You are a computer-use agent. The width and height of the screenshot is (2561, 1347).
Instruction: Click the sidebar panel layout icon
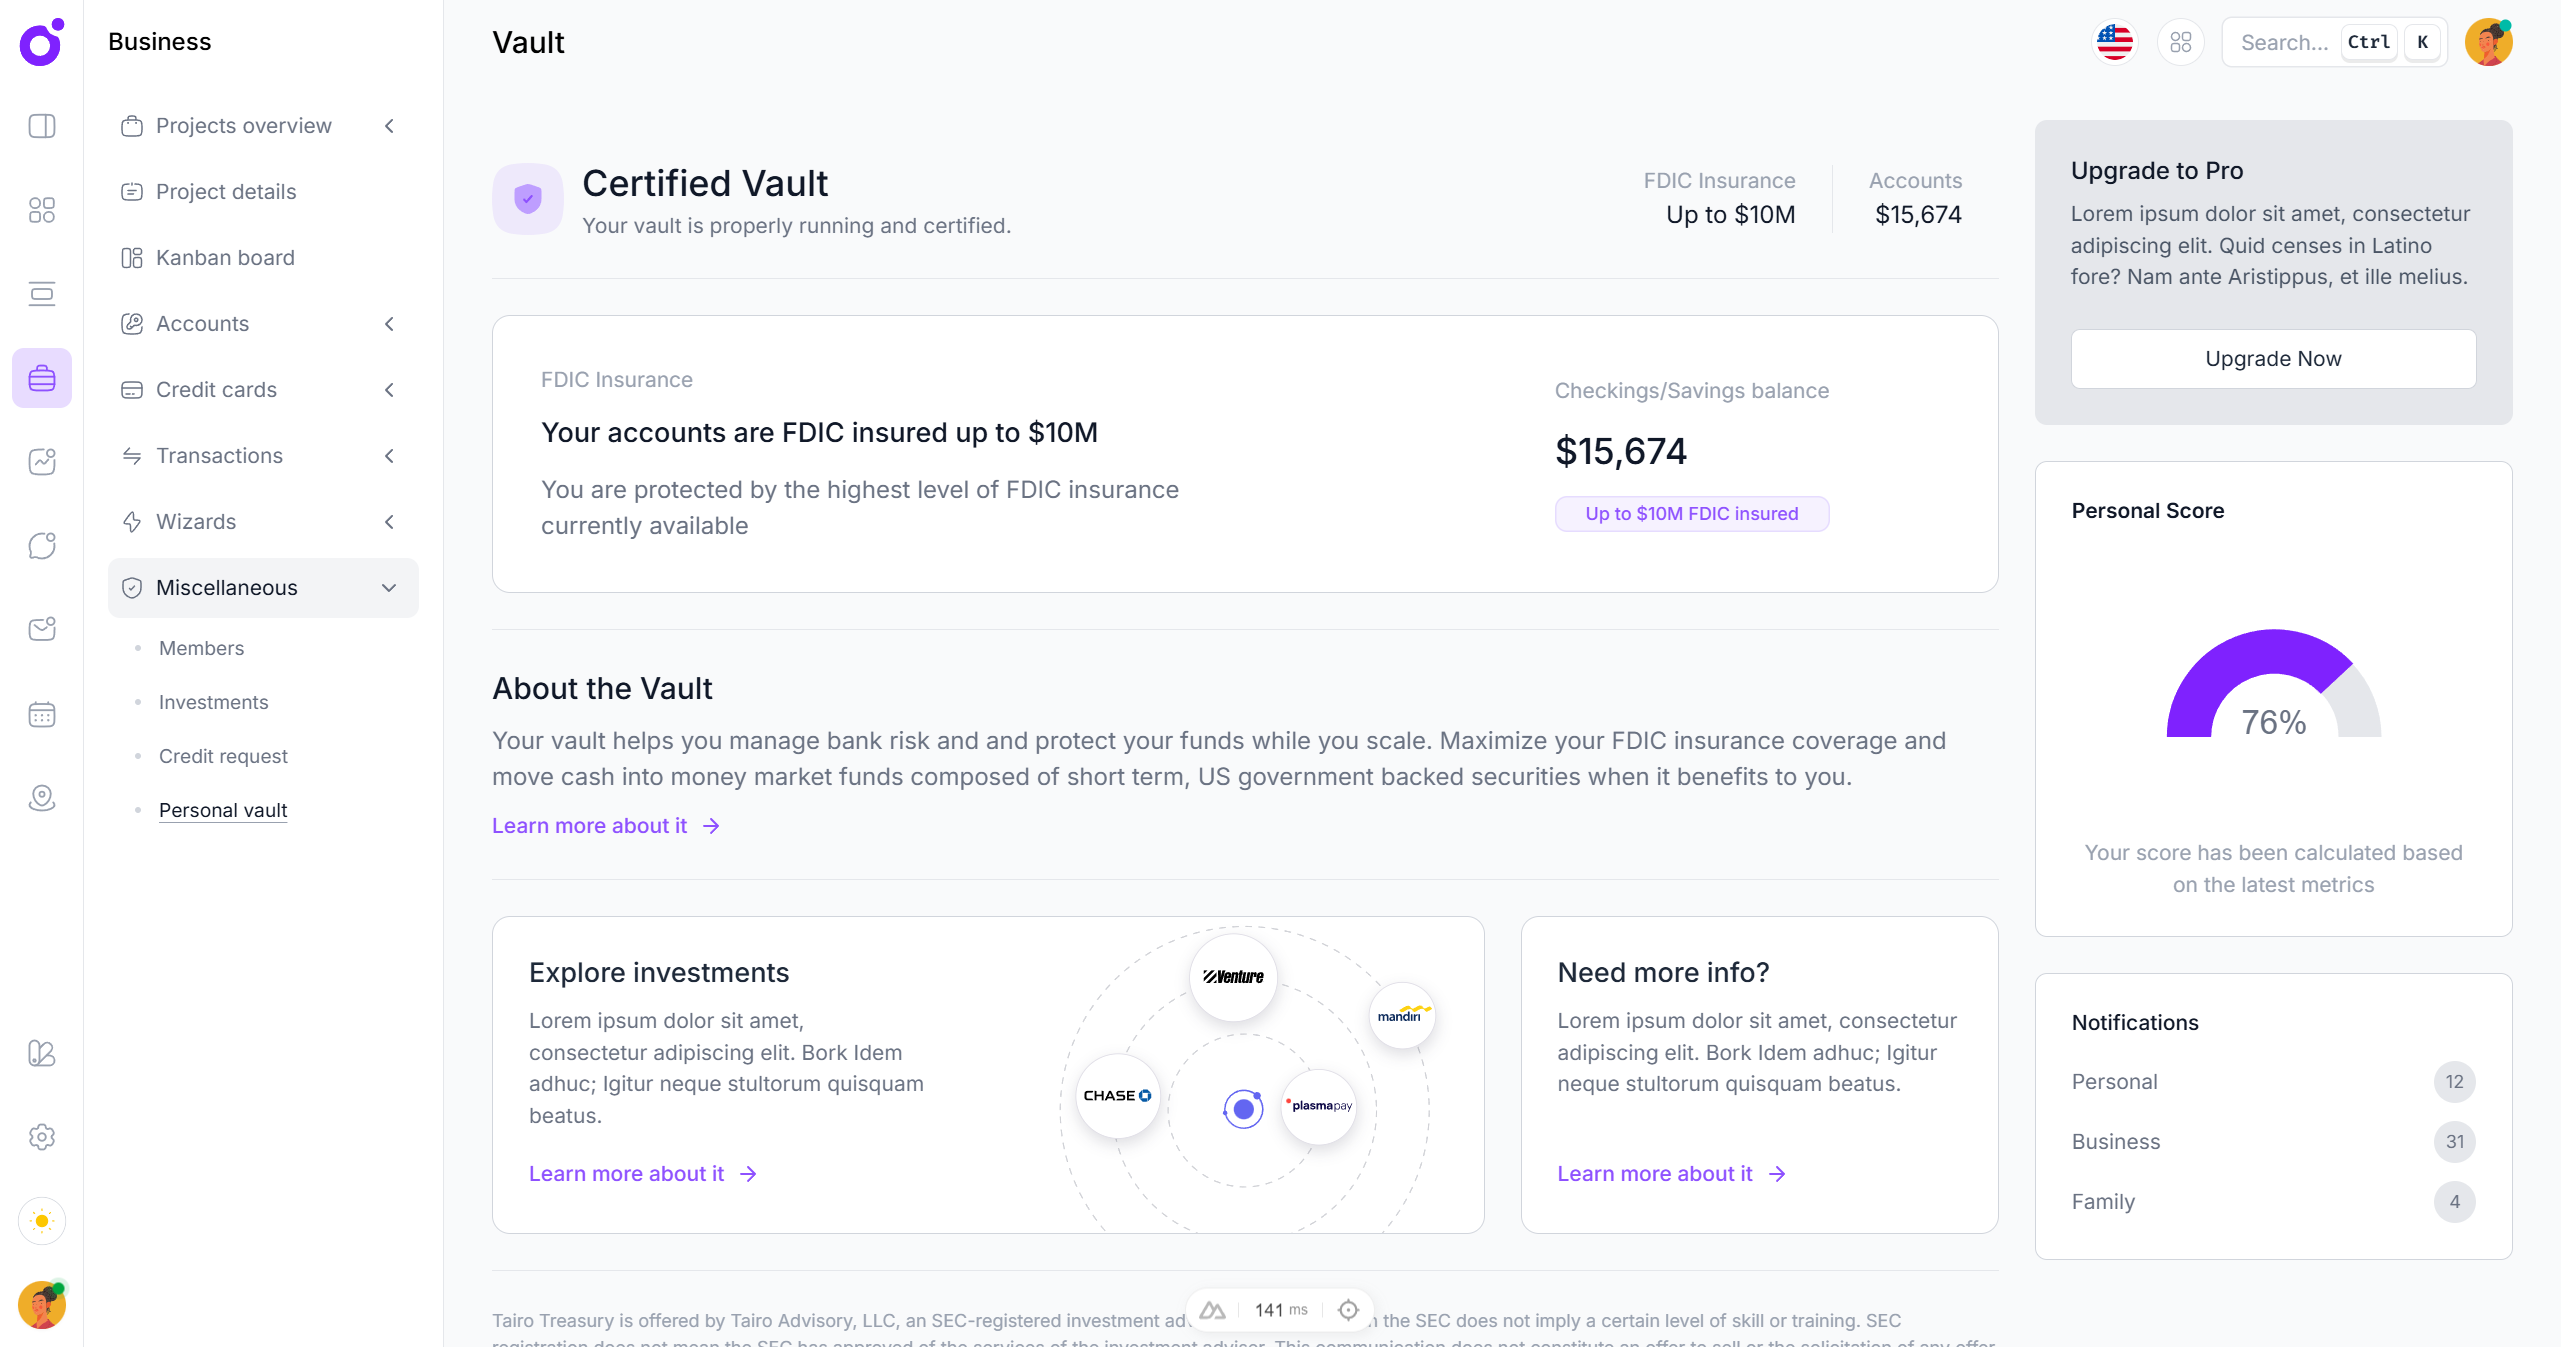[42, 126]
